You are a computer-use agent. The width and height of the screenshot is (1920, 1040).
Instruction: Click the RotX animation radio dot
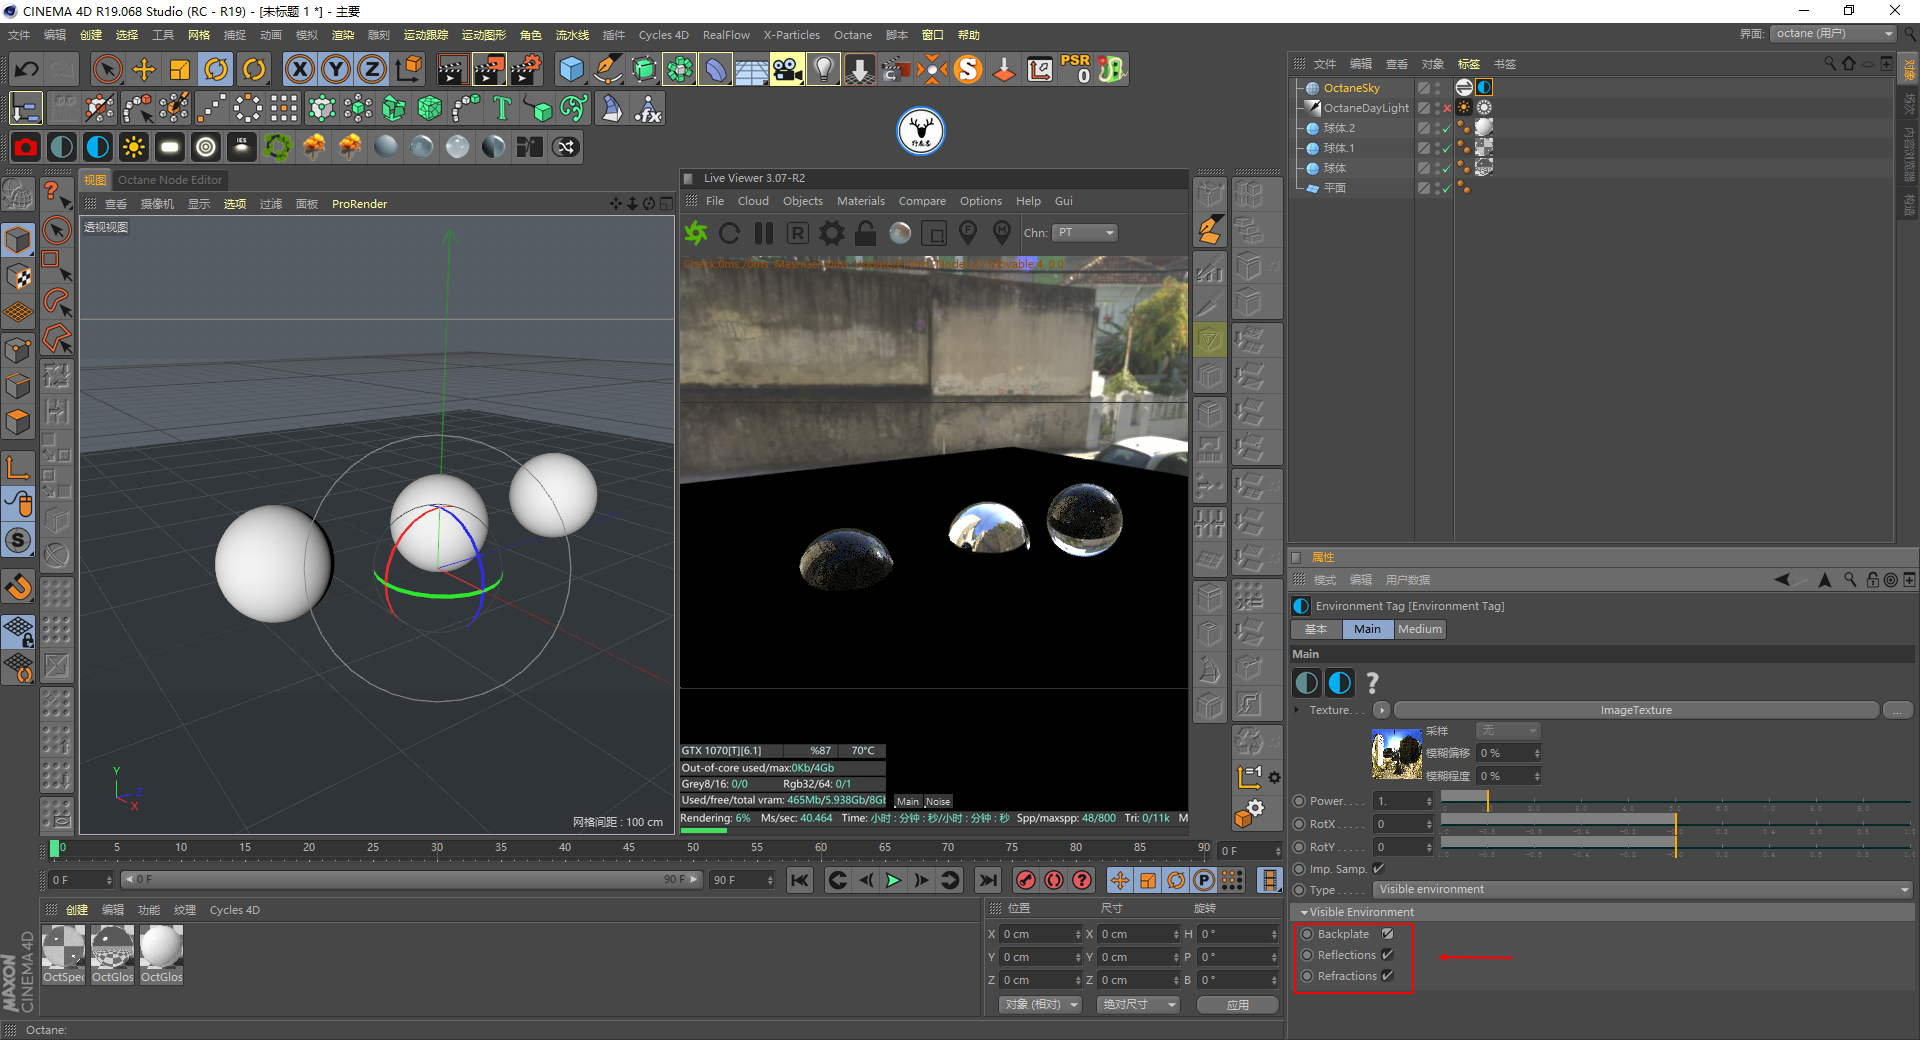coord(1299,824)
